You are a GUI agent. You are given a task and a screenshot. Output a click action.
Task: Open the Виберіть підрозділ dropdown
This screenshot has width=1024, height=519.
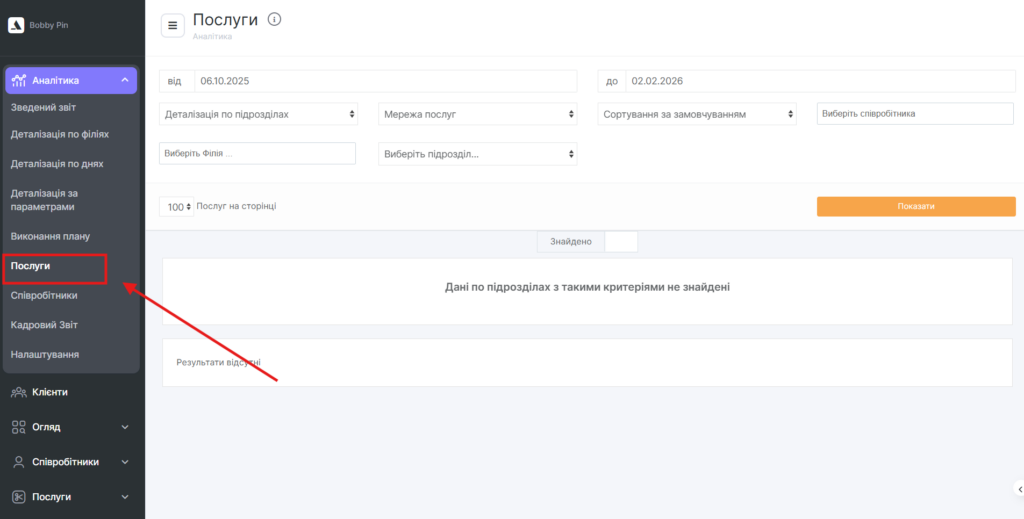[x=478, y=154]
